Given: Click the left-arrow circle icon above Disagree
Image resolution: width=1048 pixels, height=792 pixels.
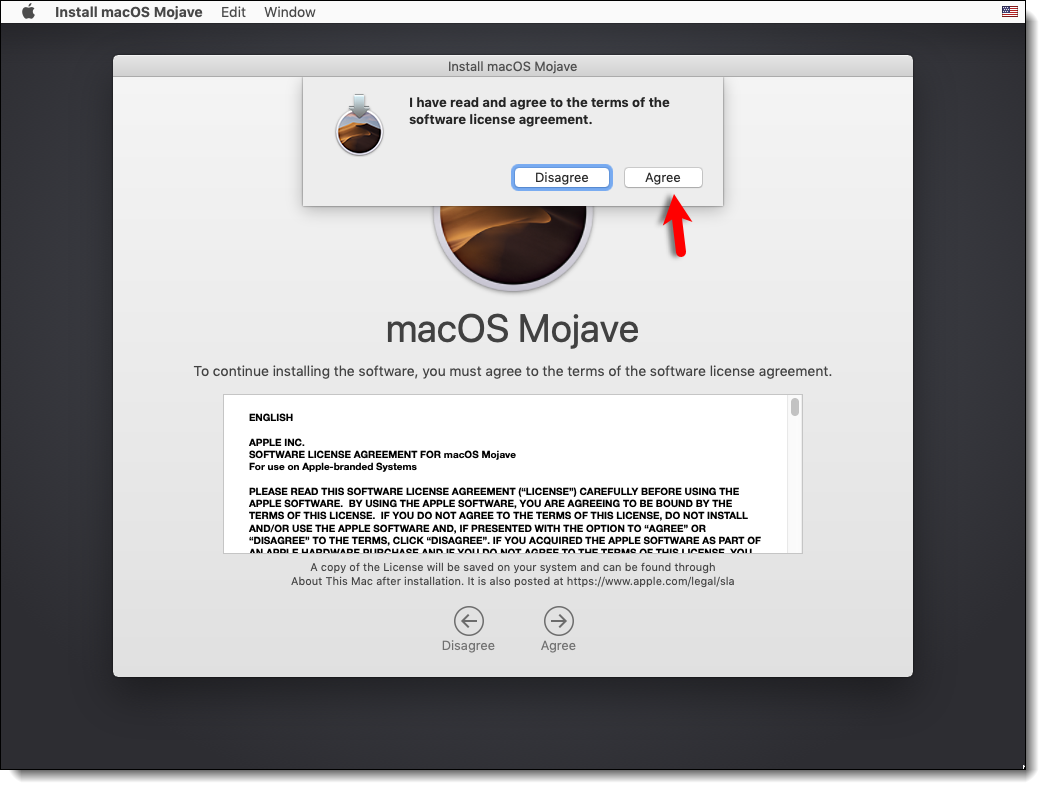Looking at the screenshot, I should coord(468,621).
